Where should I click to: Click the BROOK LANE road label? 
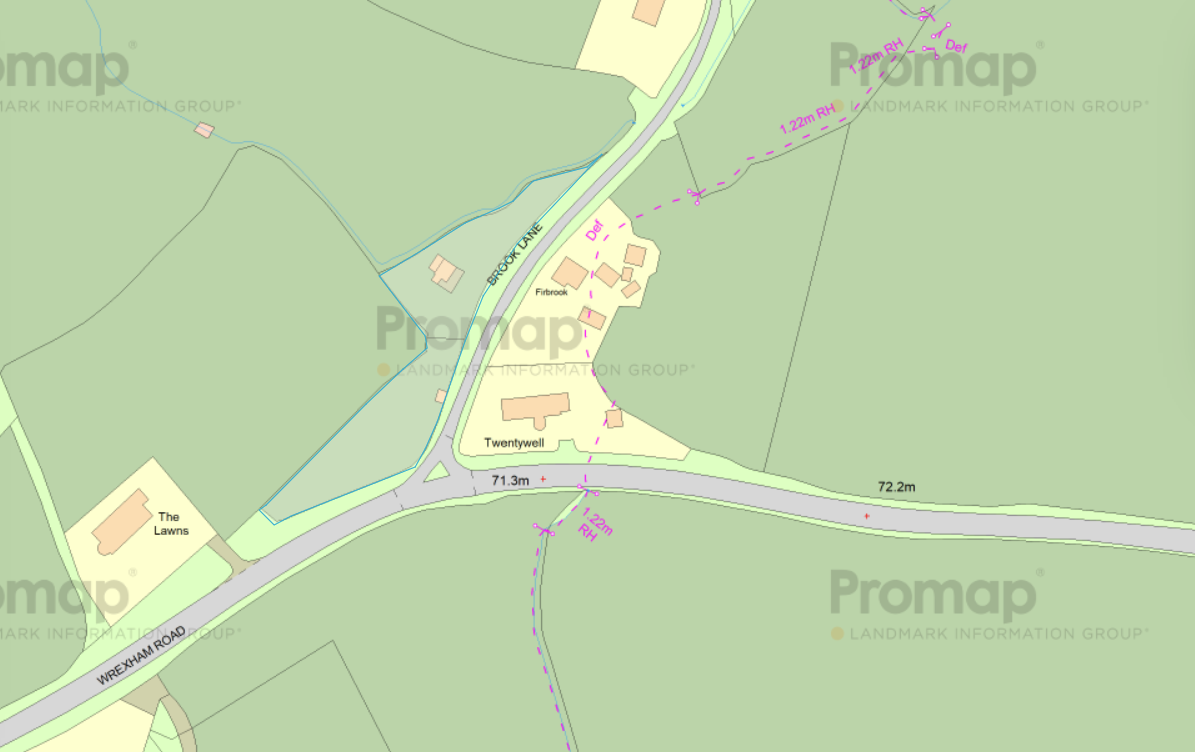[x=515, y=254]
